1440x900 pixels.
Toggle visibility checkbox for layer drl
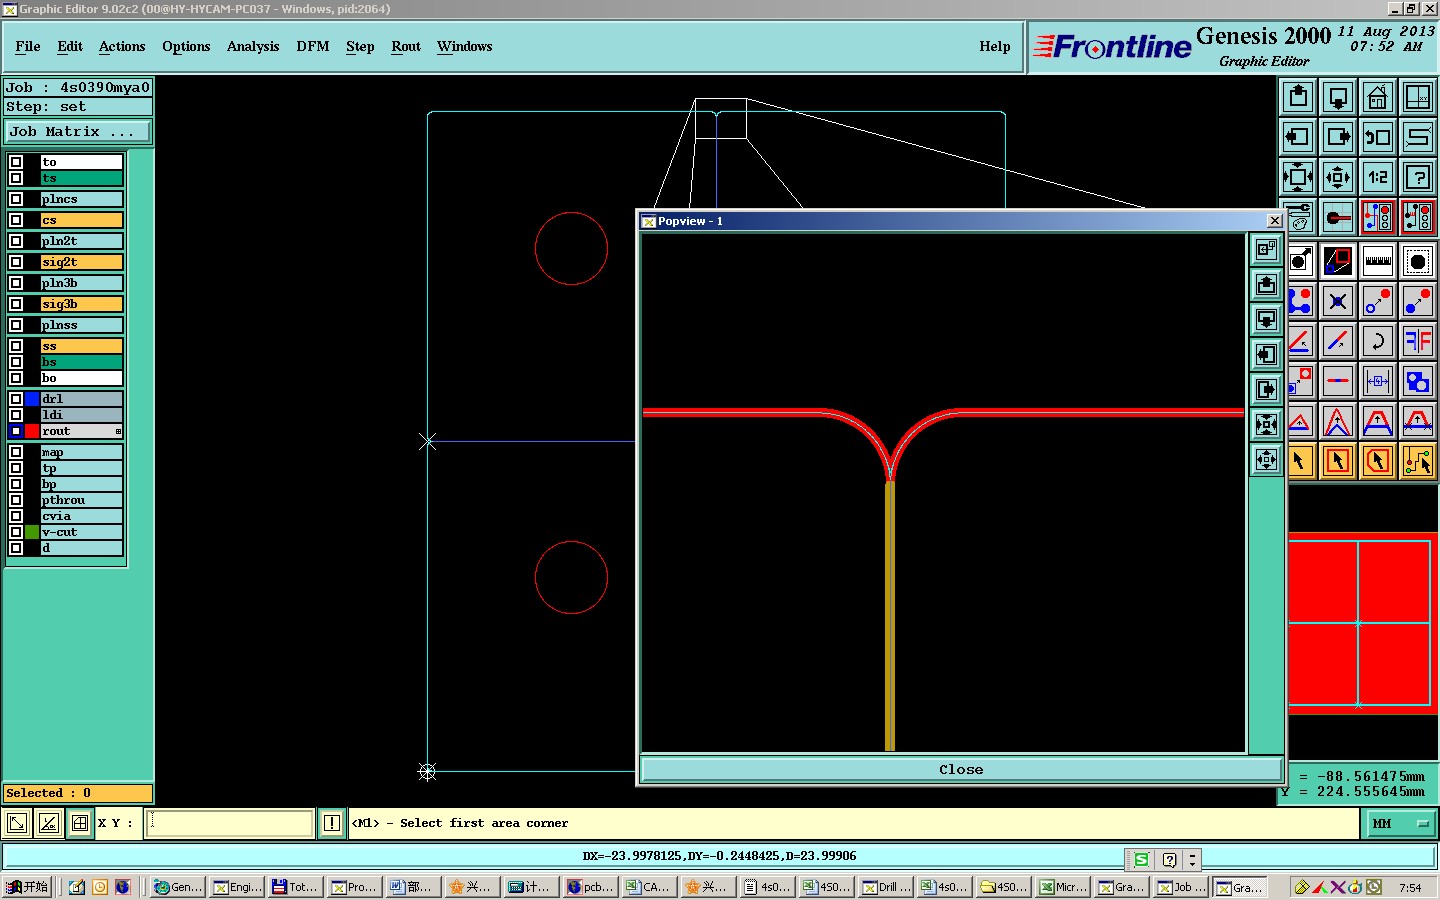pos(16,399)
